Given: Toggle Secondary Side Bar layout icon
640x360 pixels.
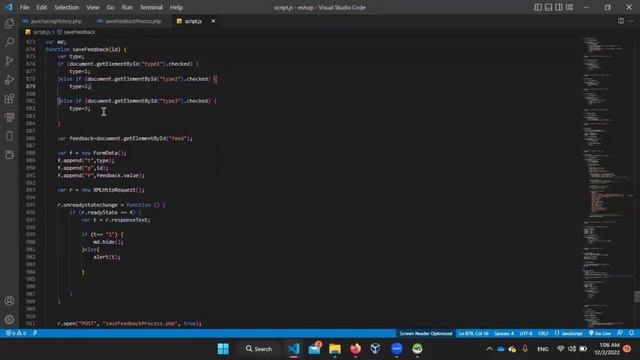Looking at the screenshot, I should pyautogui.click(x=559, y=7).
